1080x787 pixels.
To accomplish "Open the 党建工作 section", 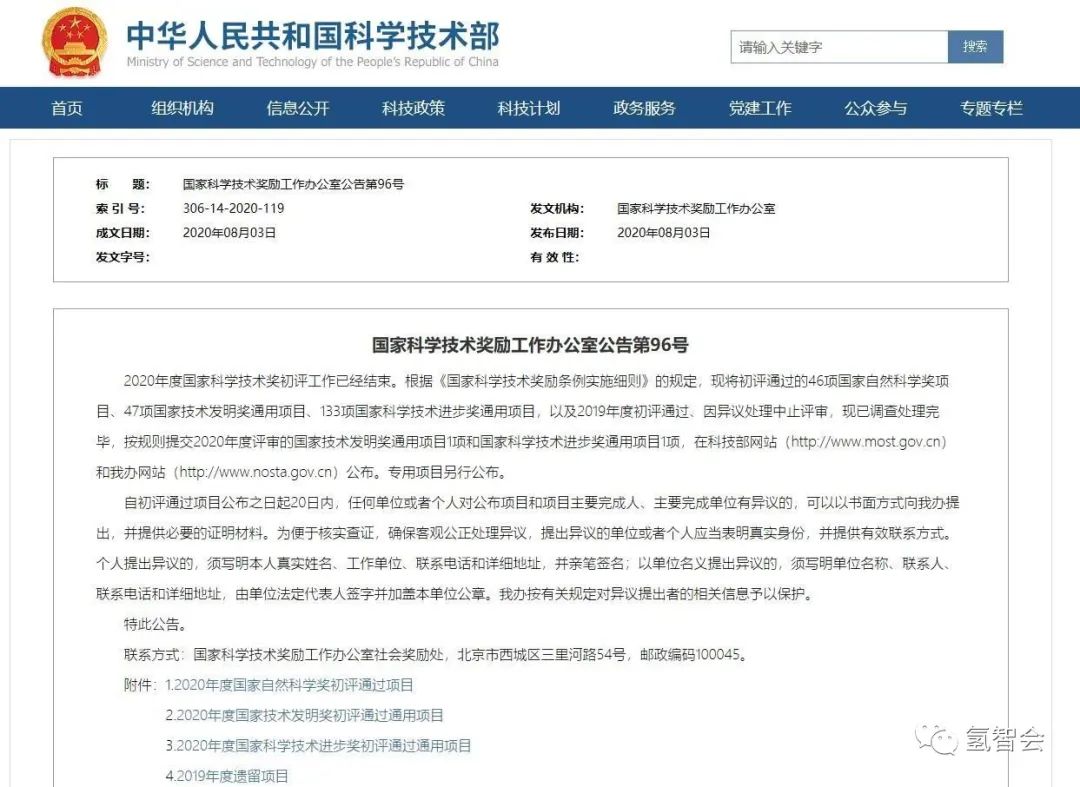I will tap(760, 108).
